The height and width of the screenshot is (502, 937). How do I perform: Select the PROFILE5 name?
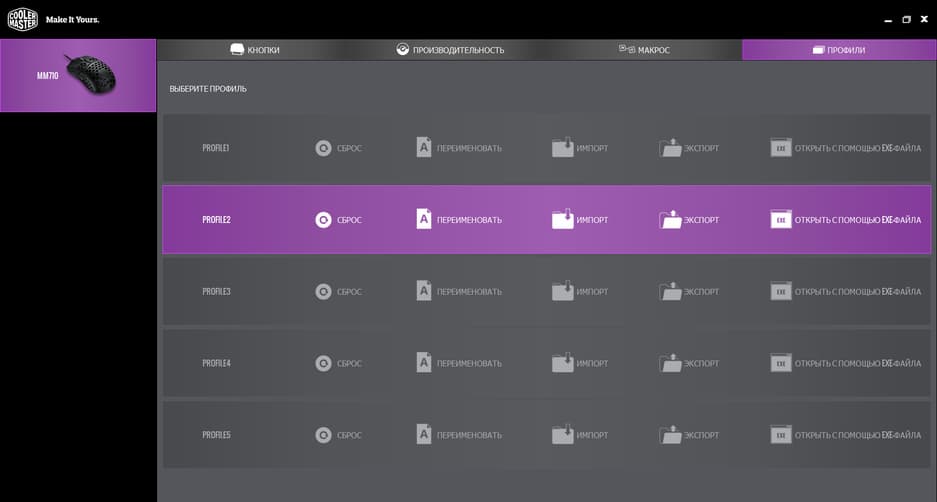click(216, 435)
